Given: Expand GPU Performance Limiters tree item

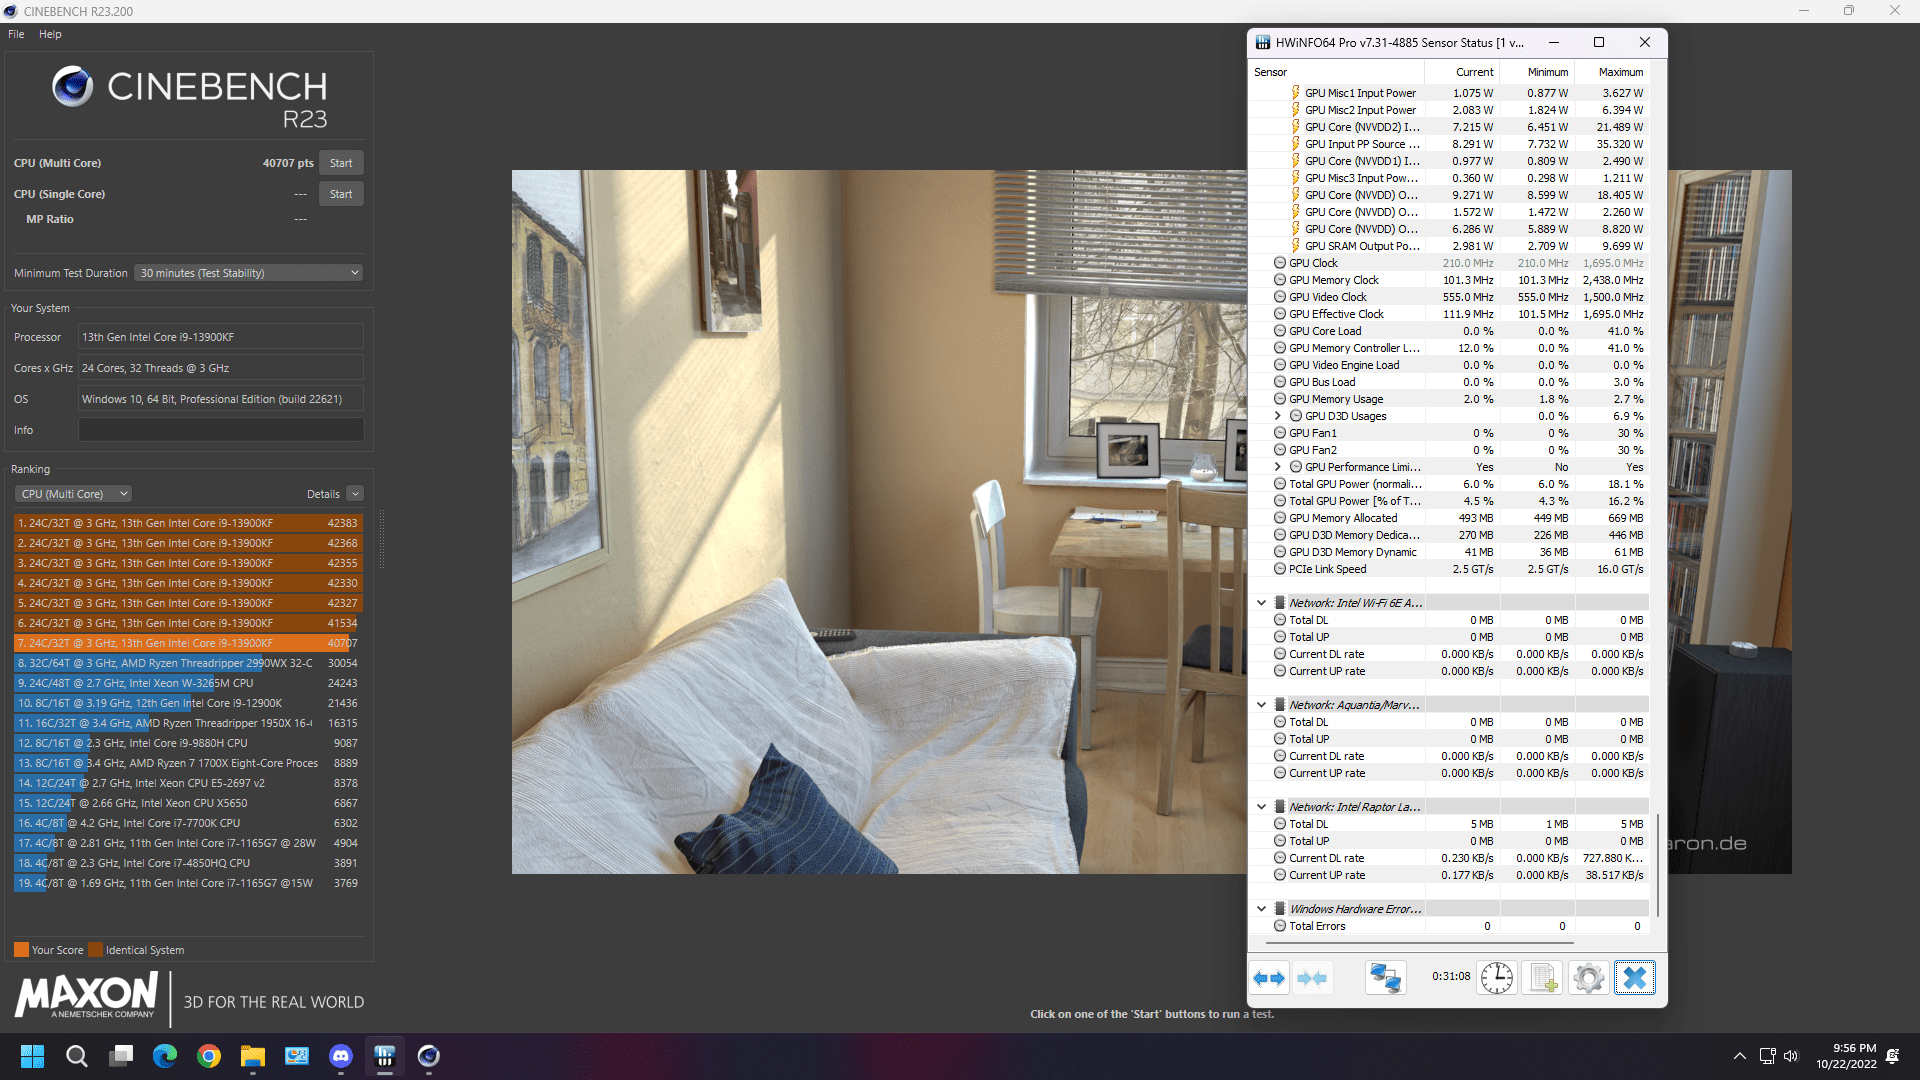Looking at the screenshot, I should pyautogui.click(x=1278, y=467).
